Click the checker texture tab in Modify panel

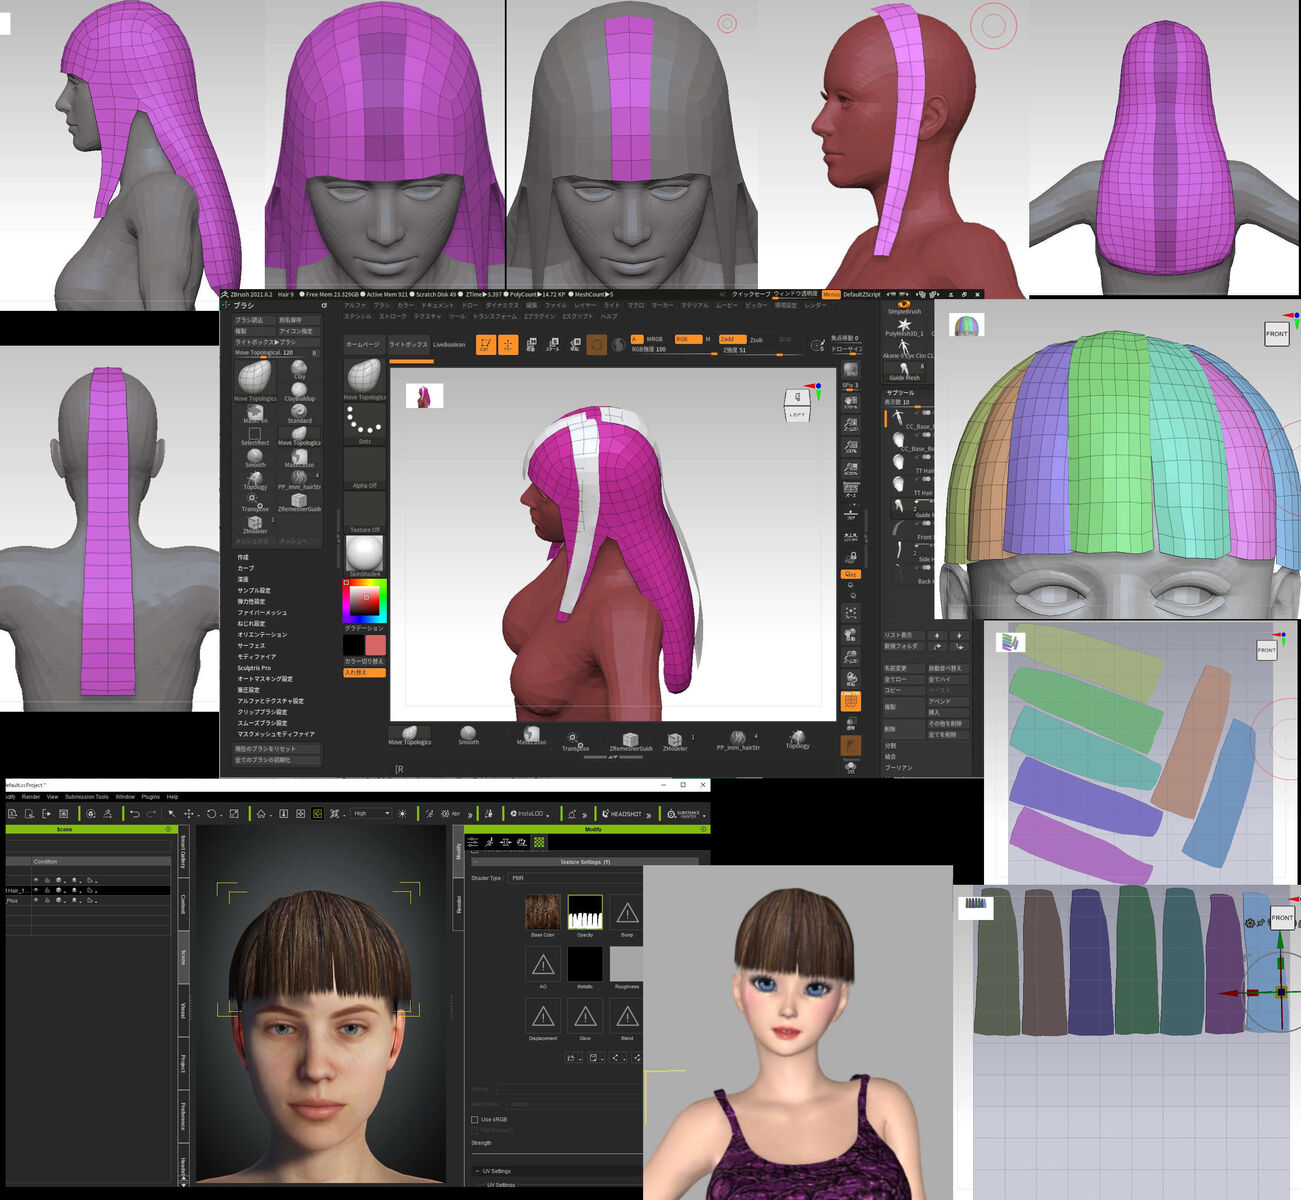[x=539, y=843]
